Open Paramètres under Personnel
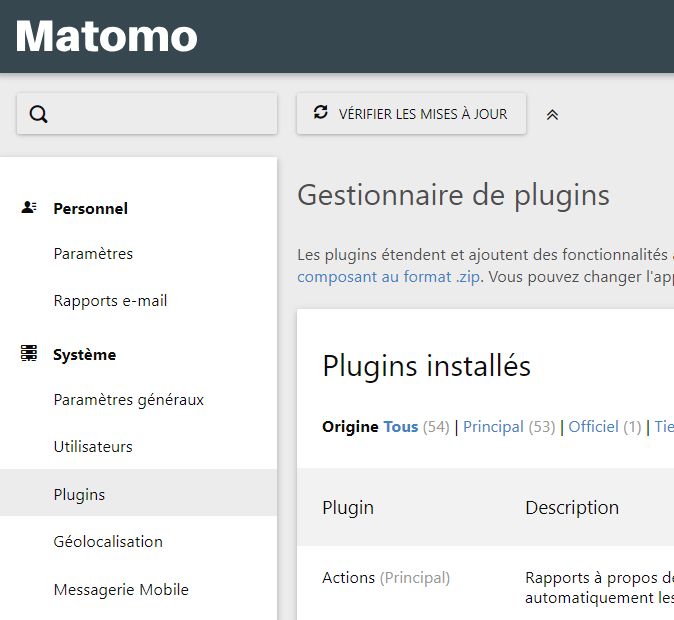Image resolution: width=674 pixels, height=620 pixels. pos(93,254)
